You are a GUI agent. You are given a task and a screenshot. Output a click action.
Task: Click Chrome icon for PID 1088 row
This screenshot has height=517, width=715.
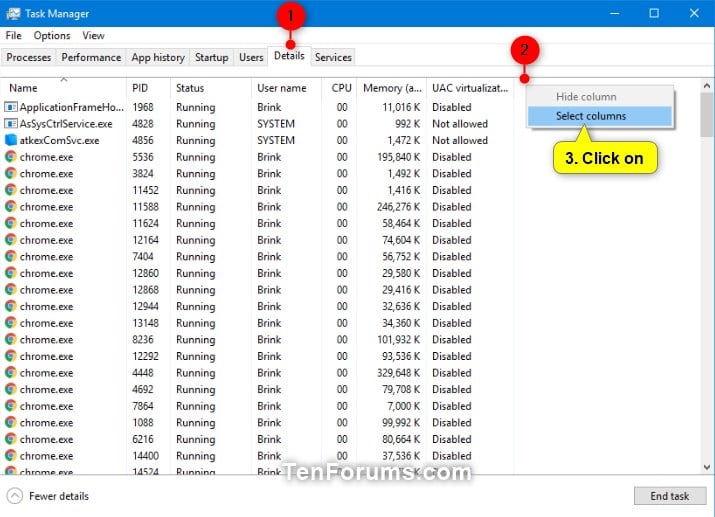pyautogui.click(x=10, y=422)
